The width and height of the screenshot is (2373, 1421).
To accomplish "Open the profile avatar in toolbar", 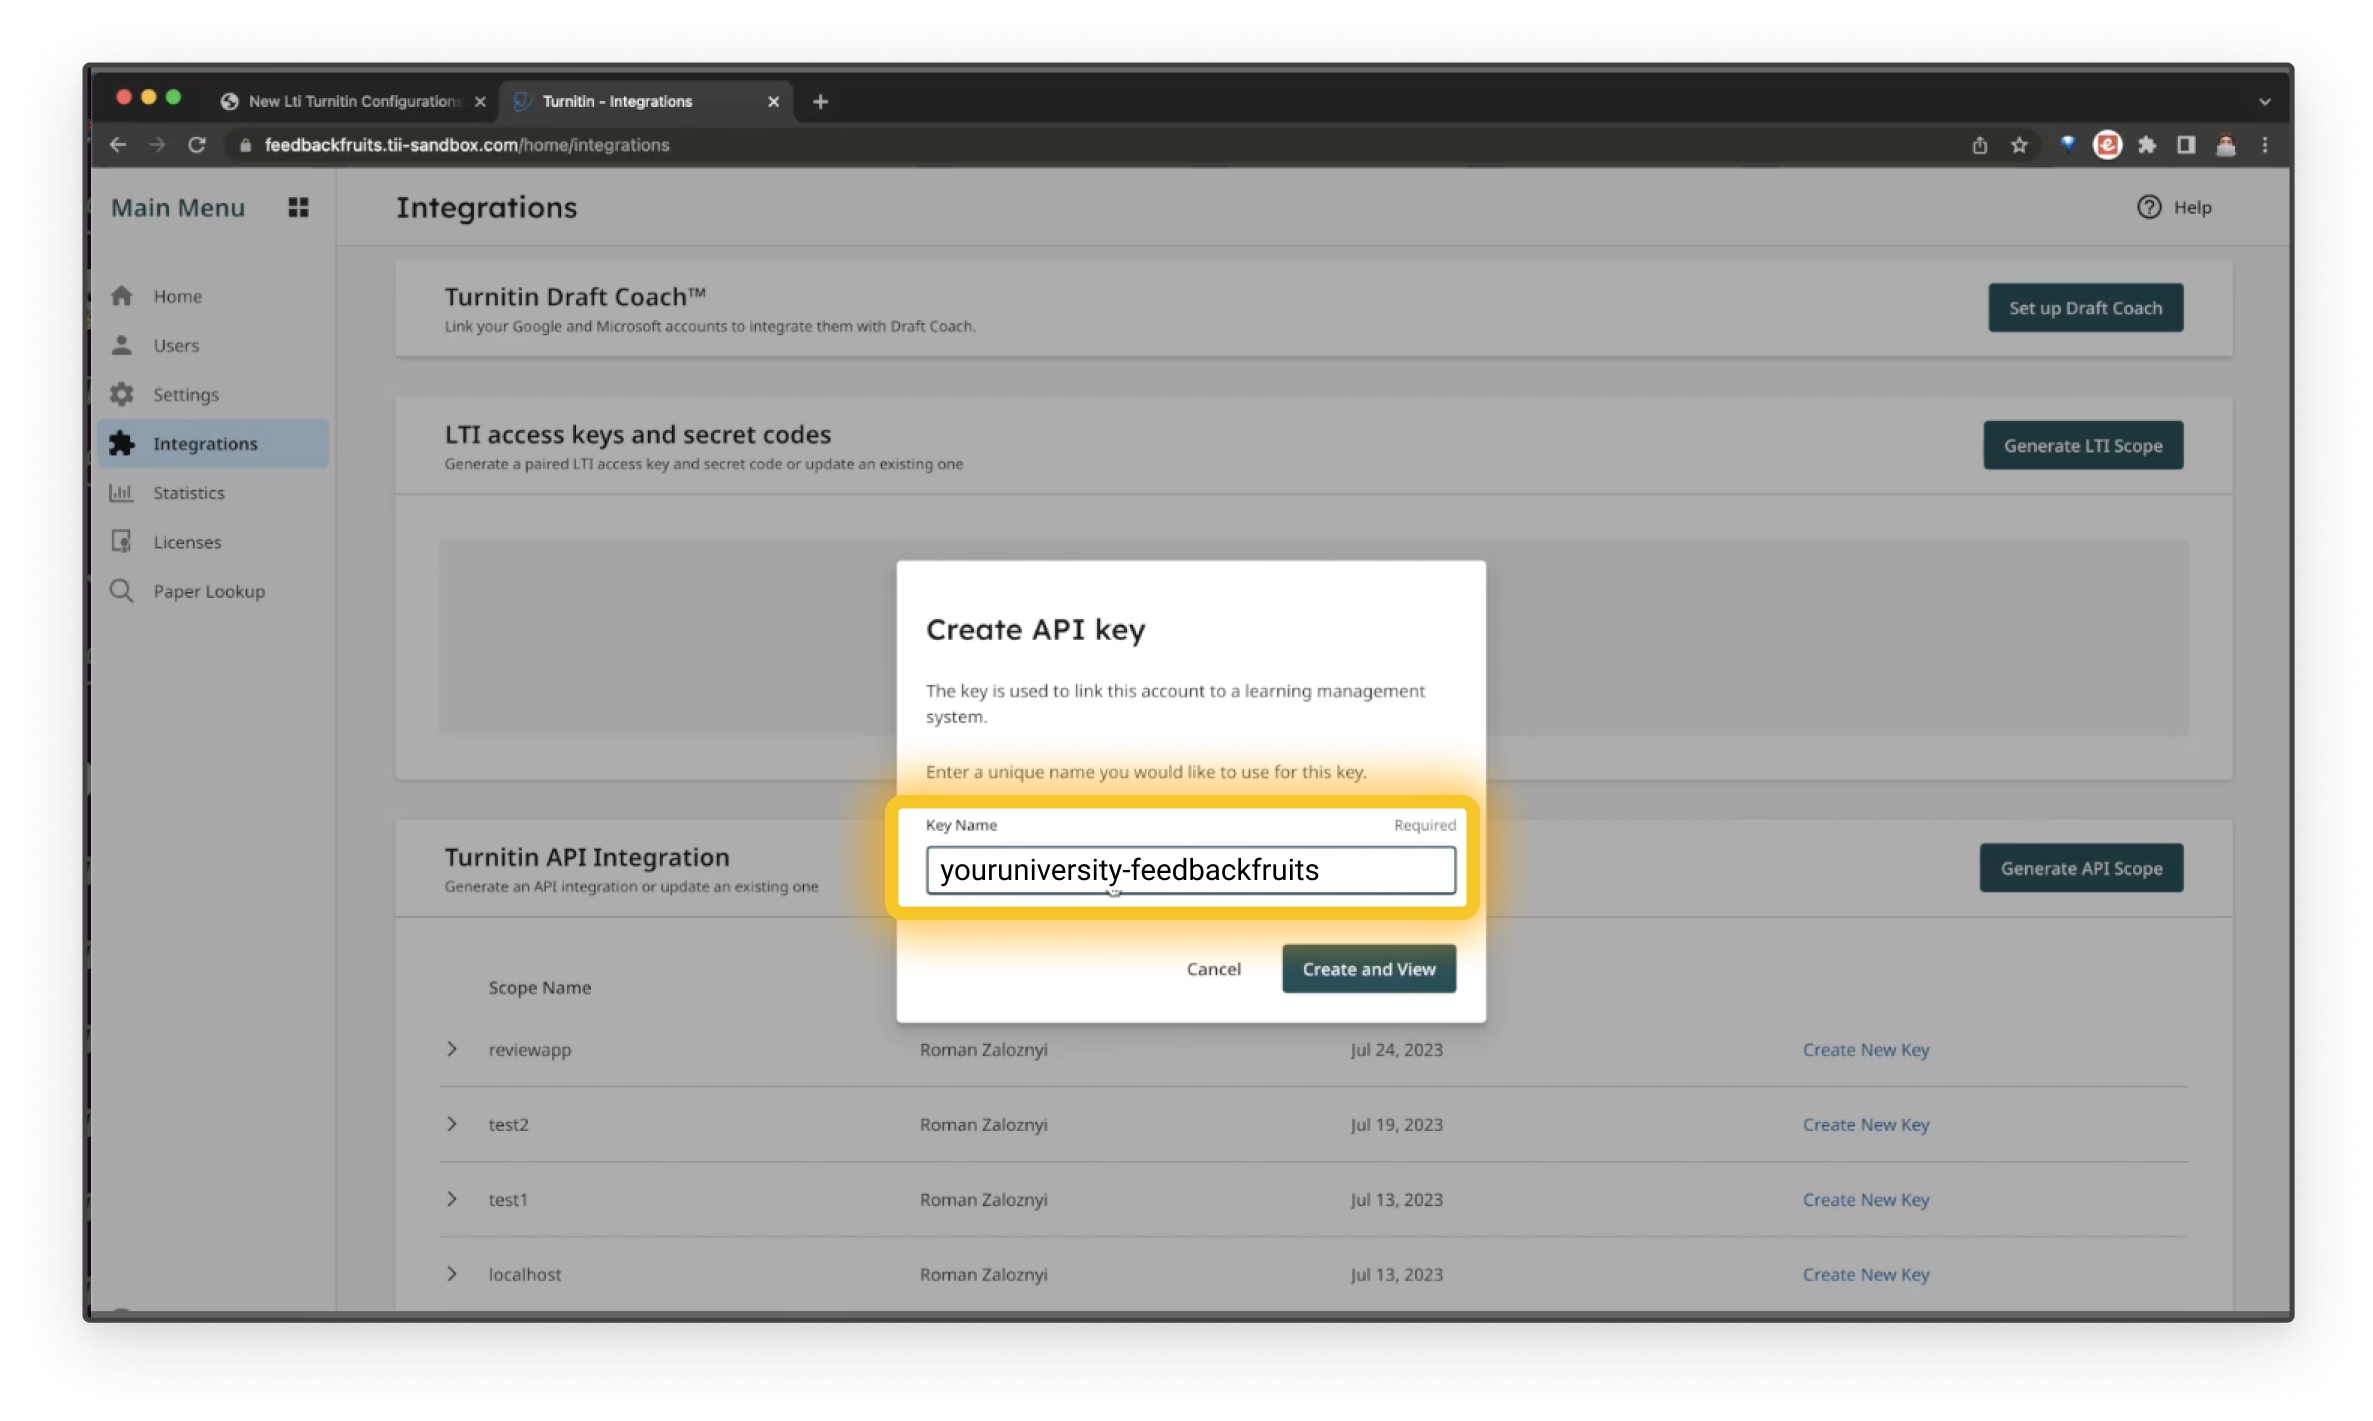I will (2225, 145).
